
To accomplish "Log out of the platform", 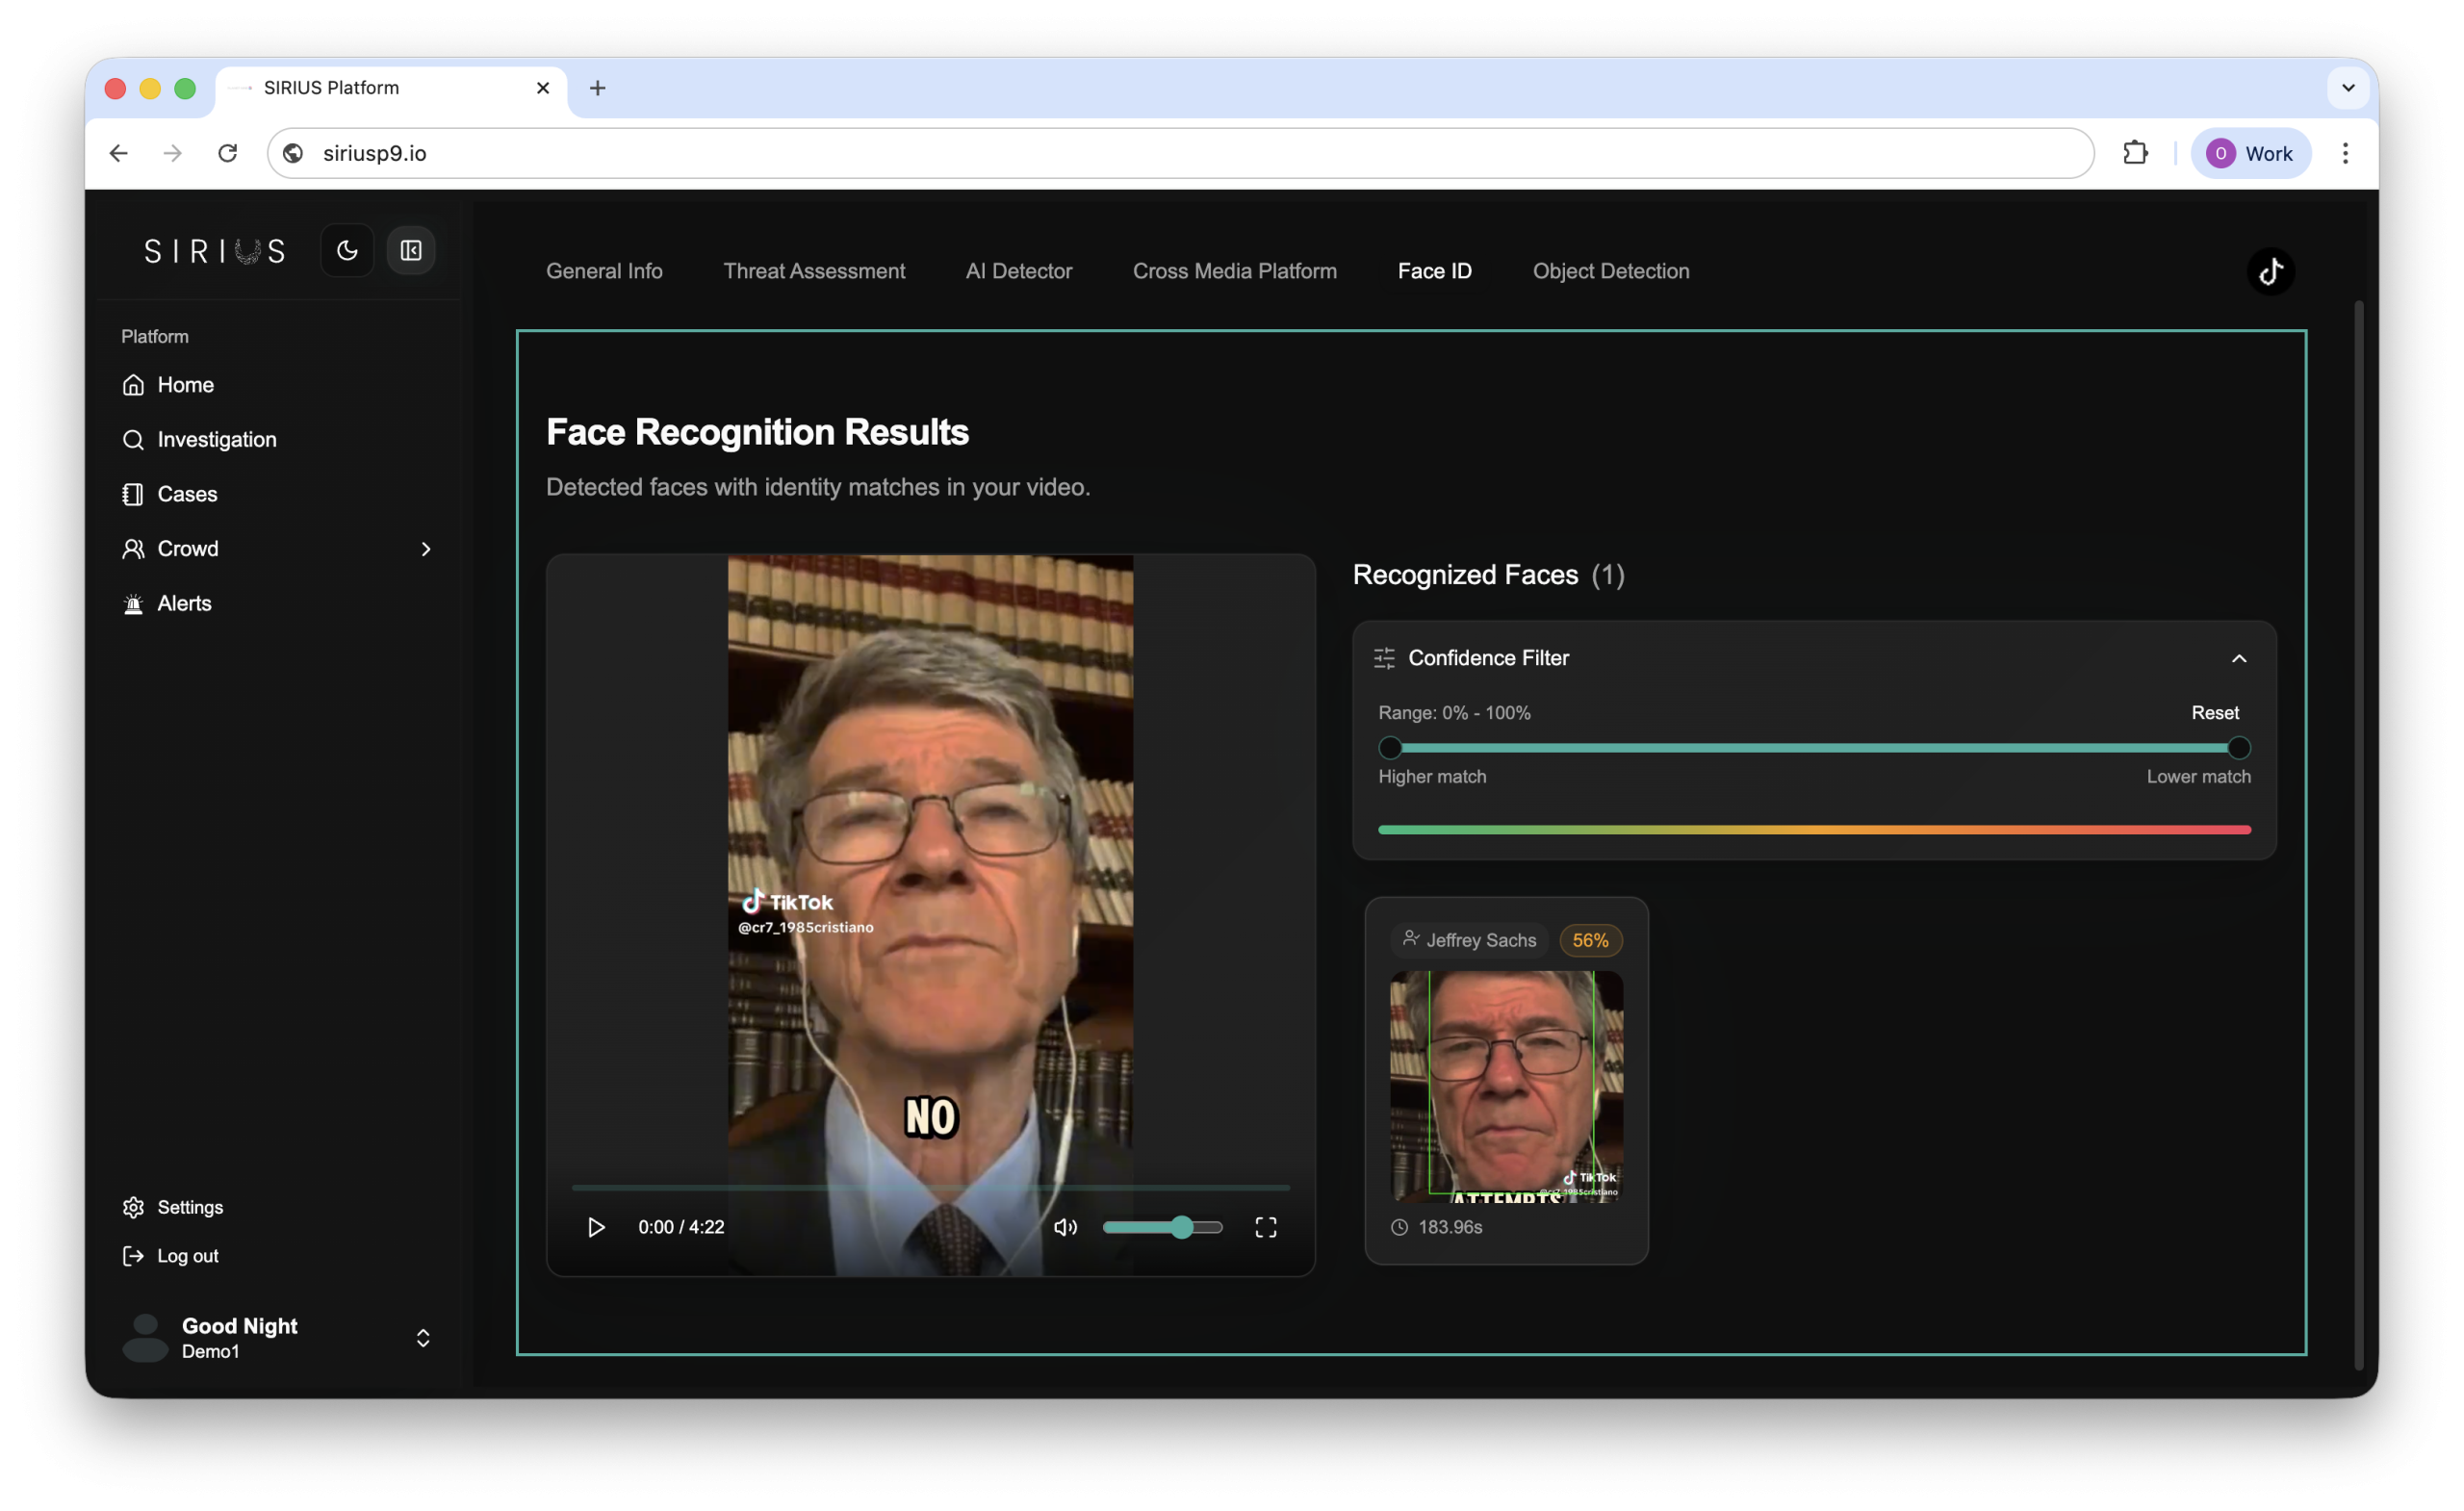I will coord(187,1256).
